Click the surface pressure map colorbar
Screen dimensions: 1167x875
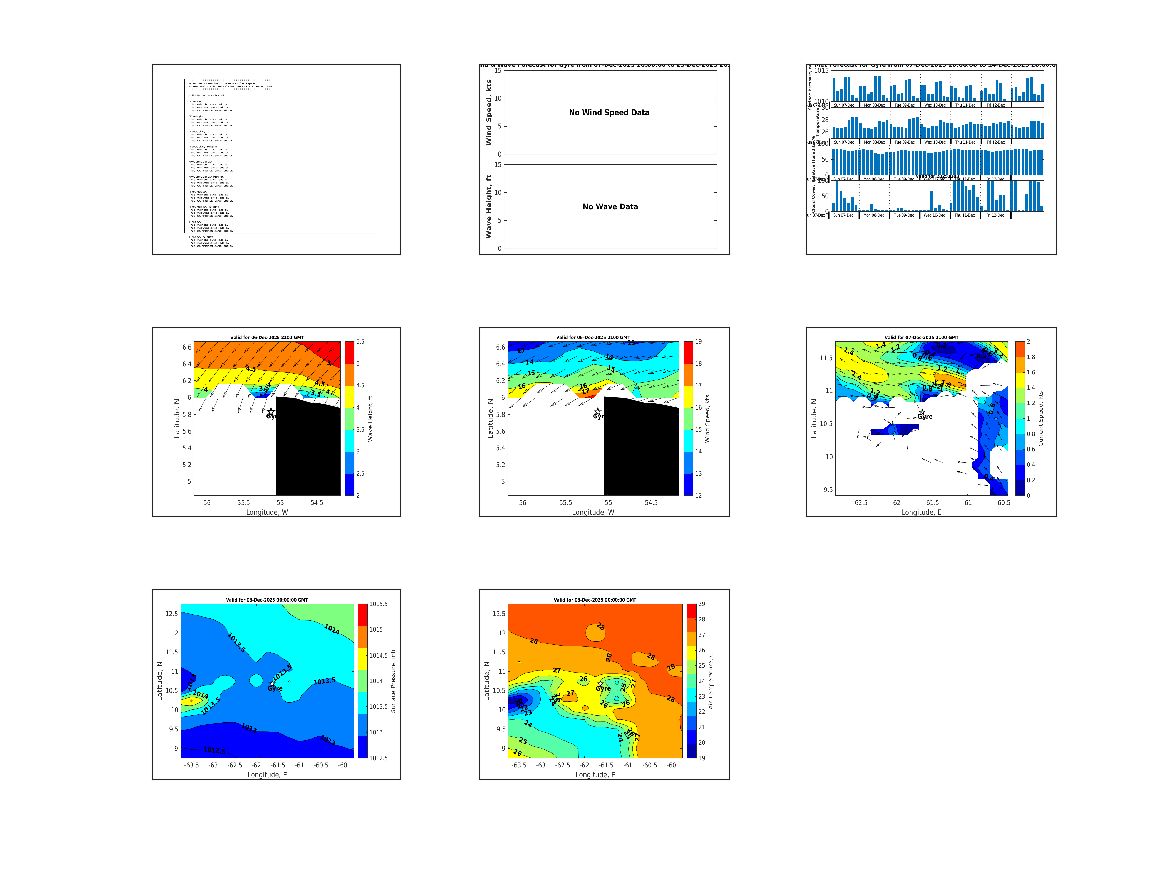pyautogui.click(x=363, y=682)
